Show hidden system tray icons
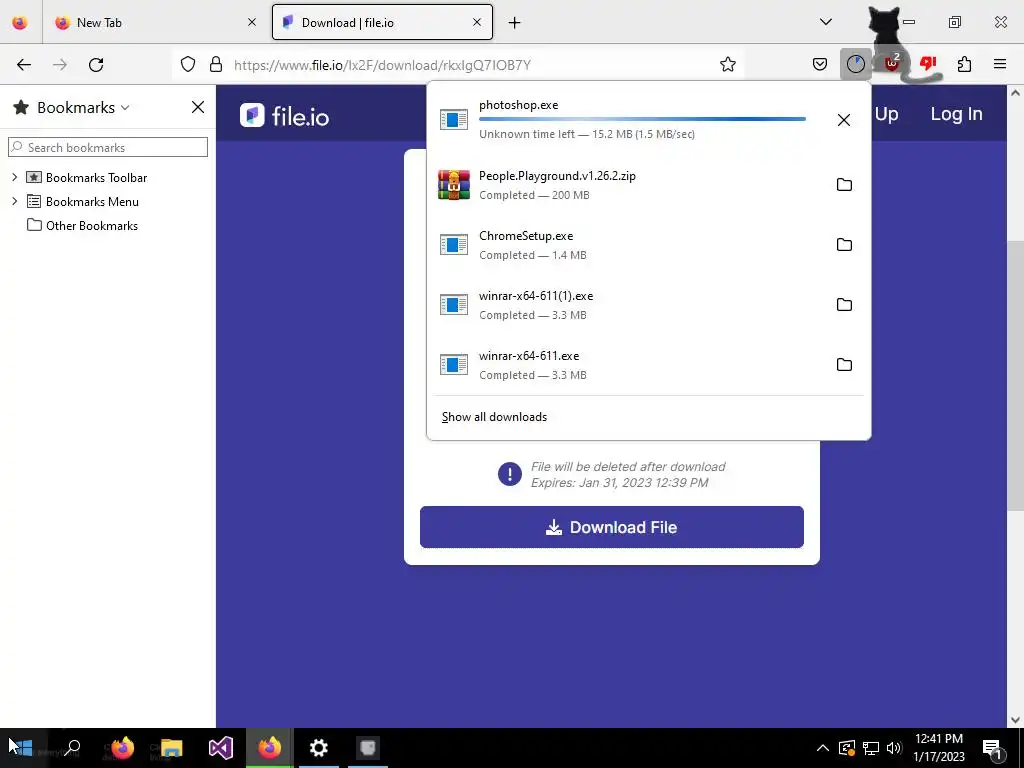 point(823,748)
